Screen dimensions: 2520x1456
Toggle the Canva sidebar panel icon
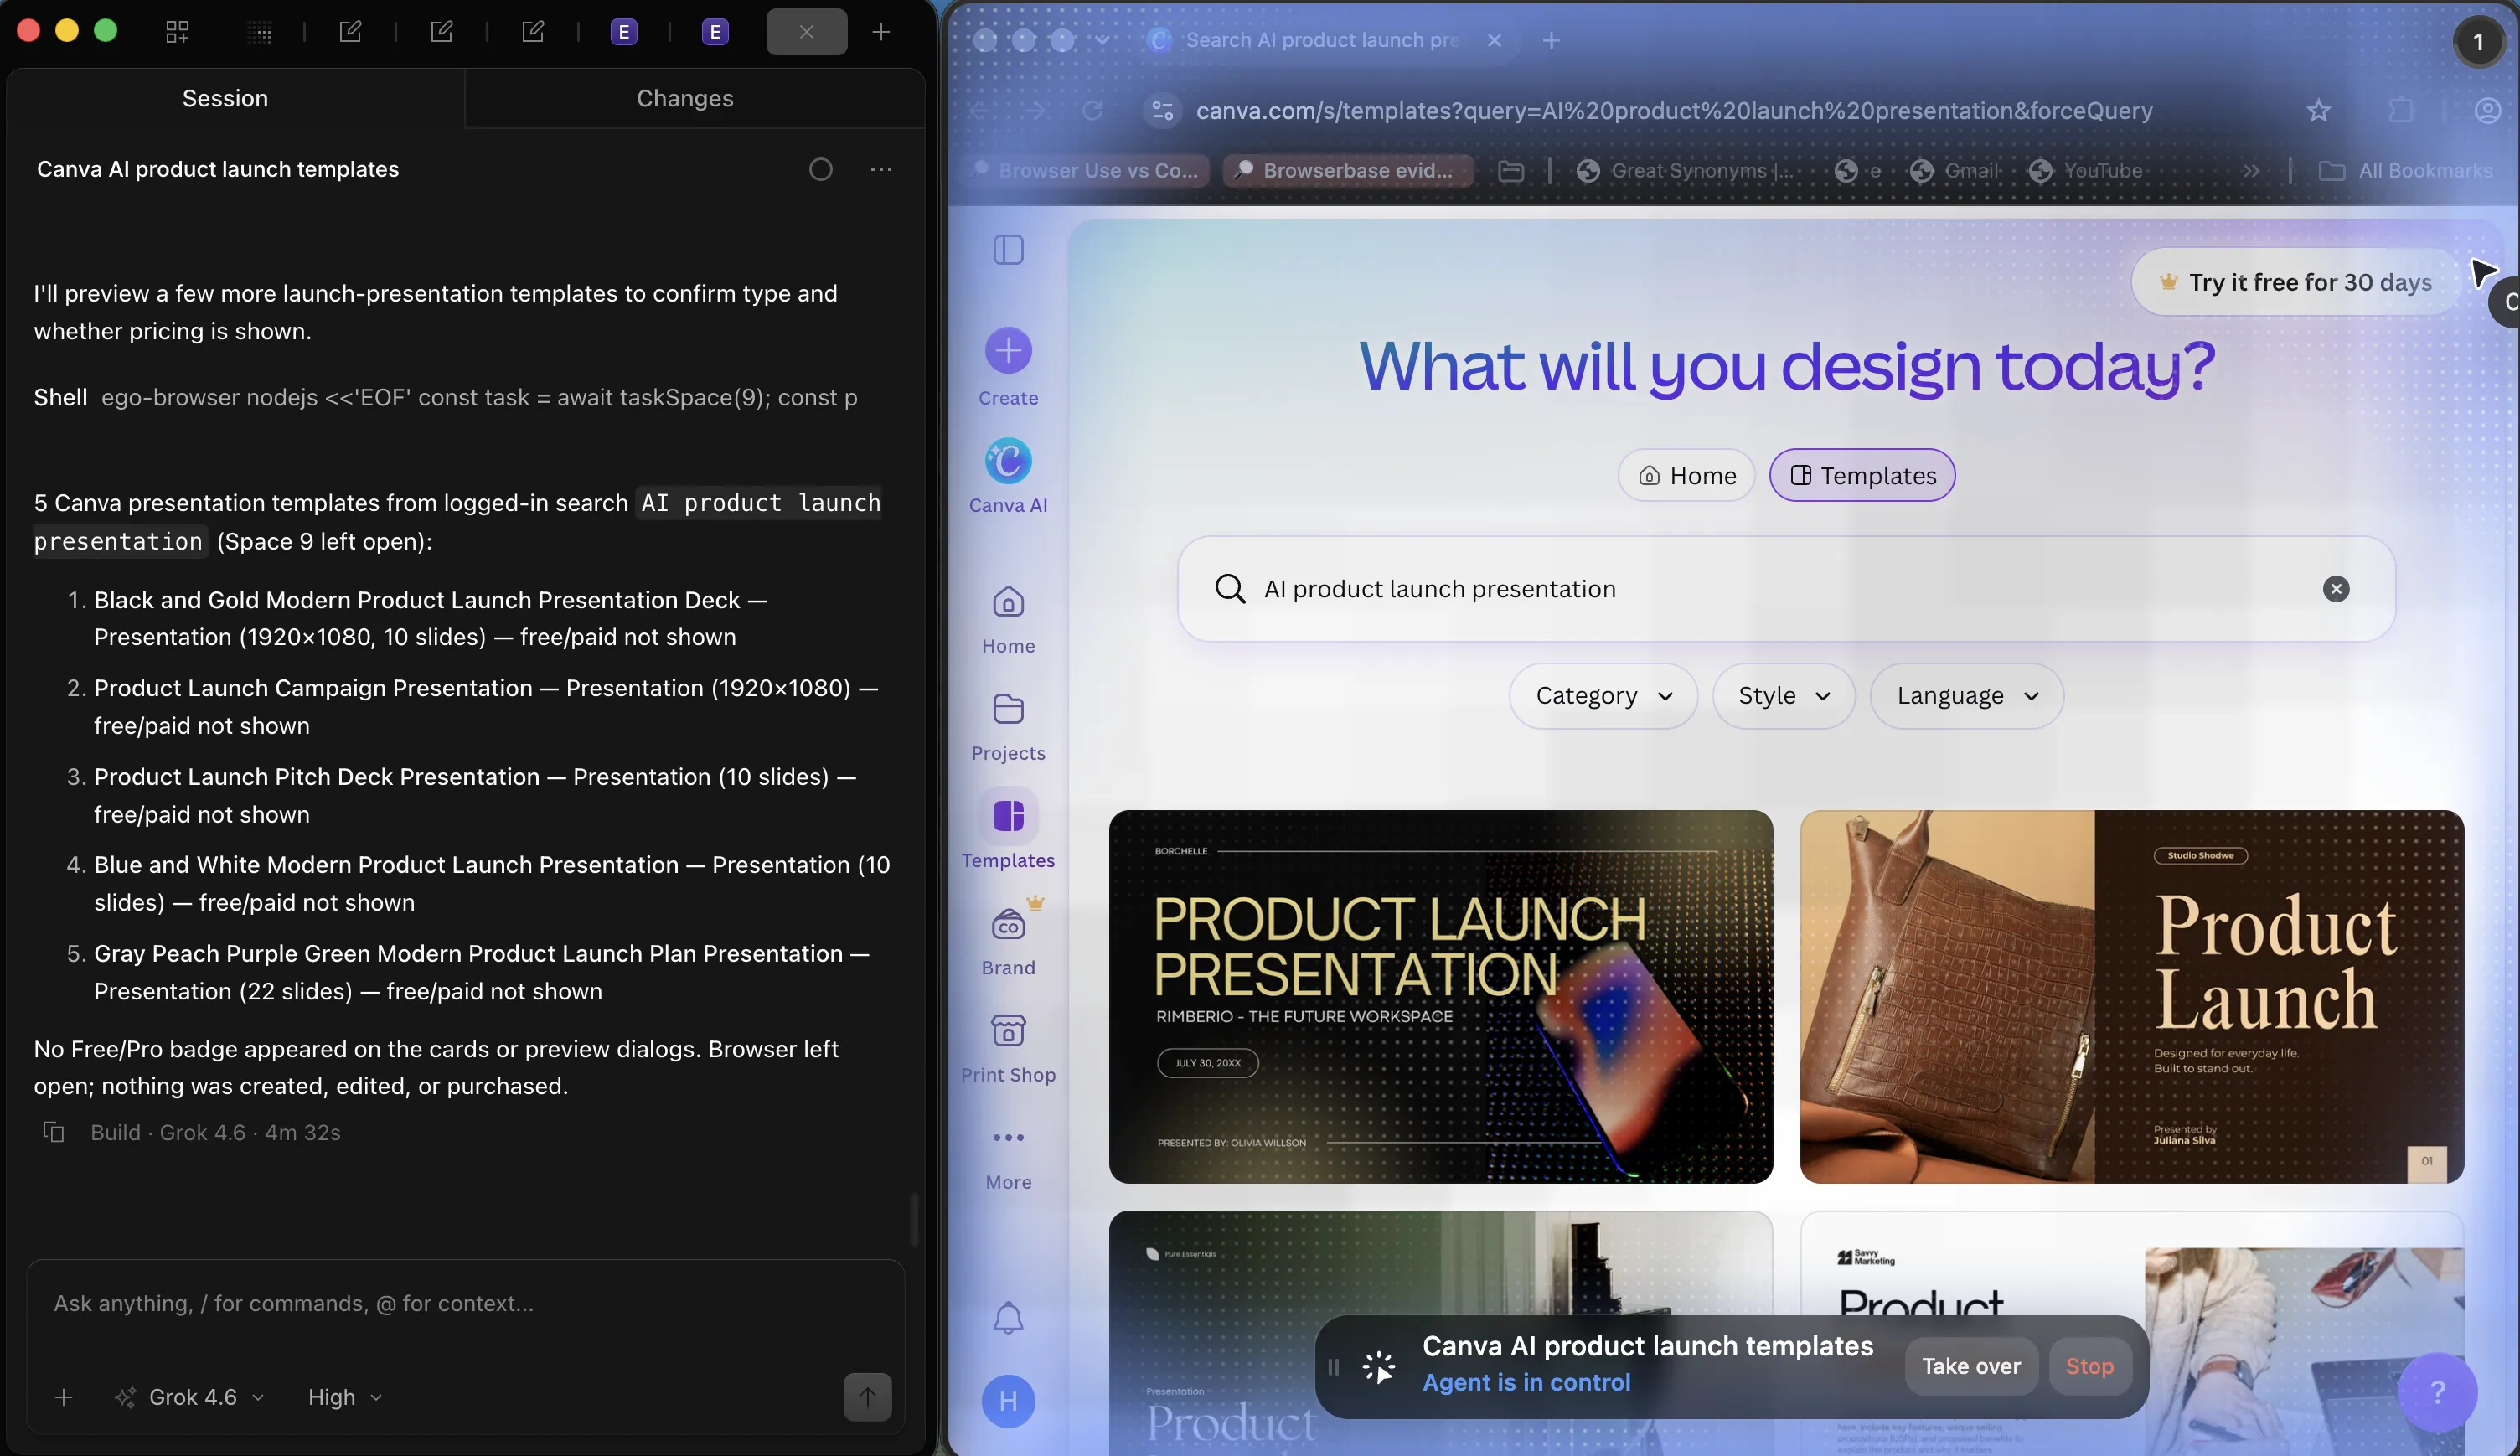pos(1008,249)
